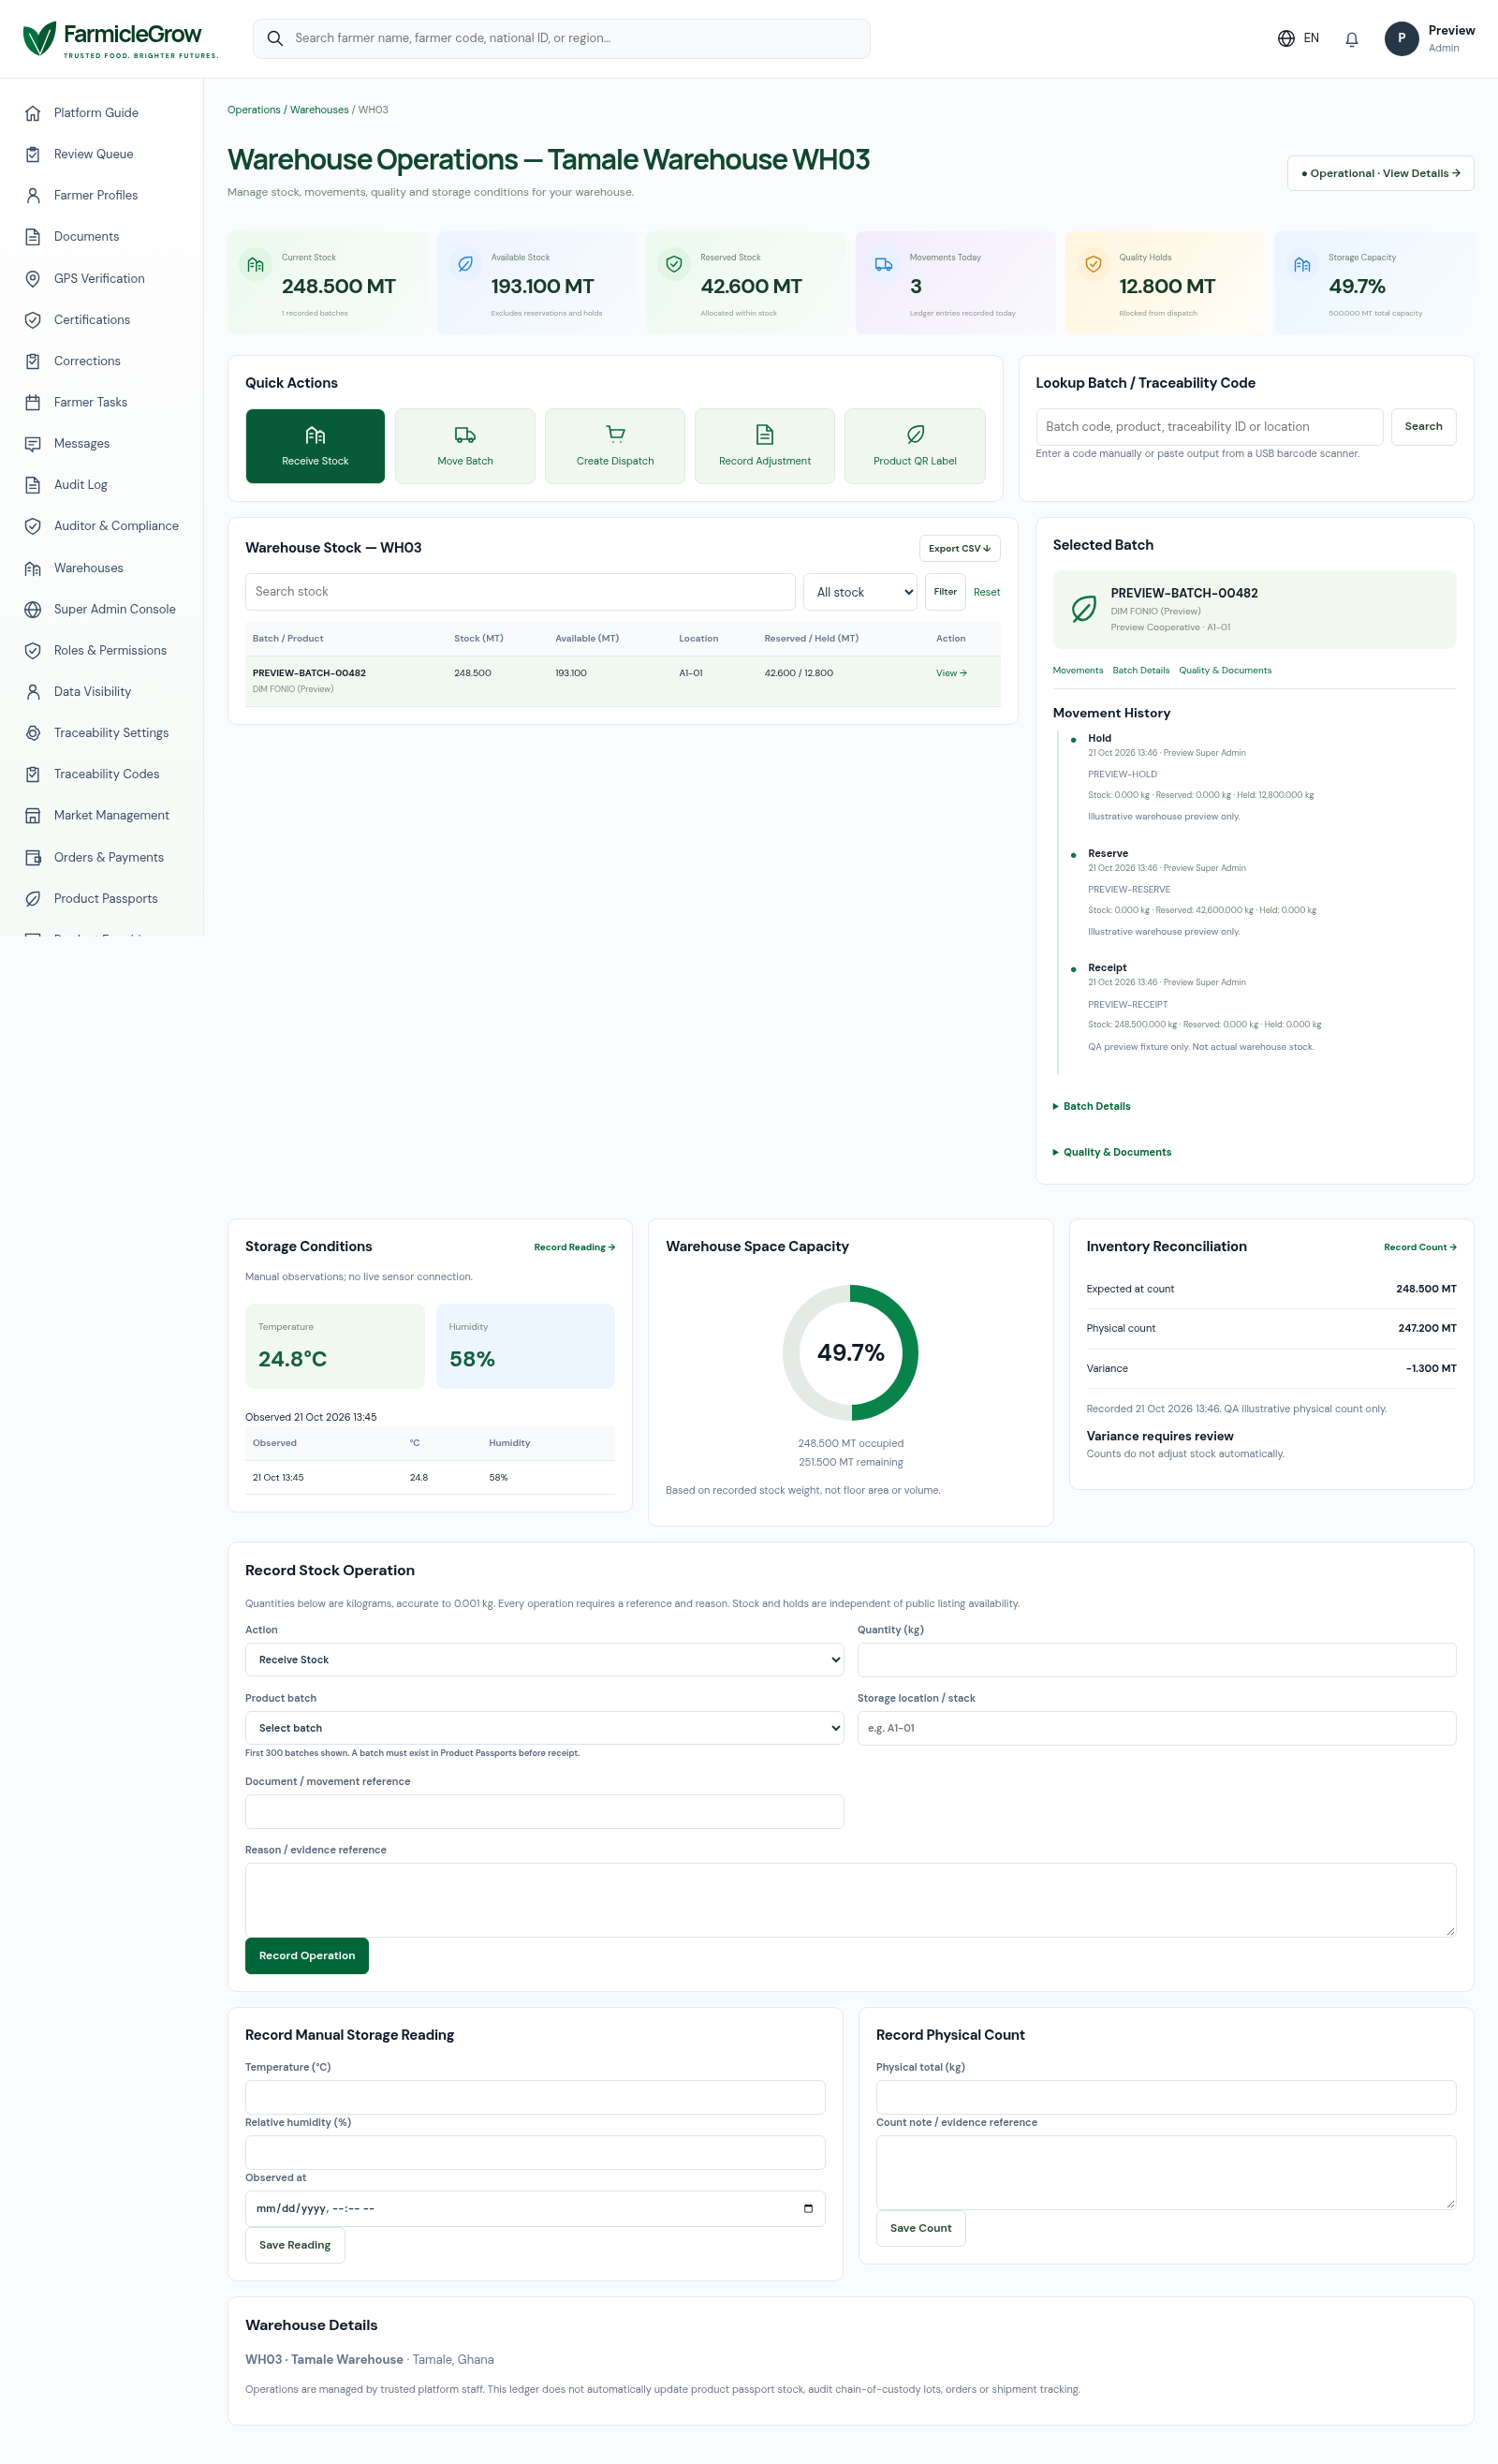Screen dimensions: 1498x2464
Task: Click the Save Count button
Action: 921,2228
